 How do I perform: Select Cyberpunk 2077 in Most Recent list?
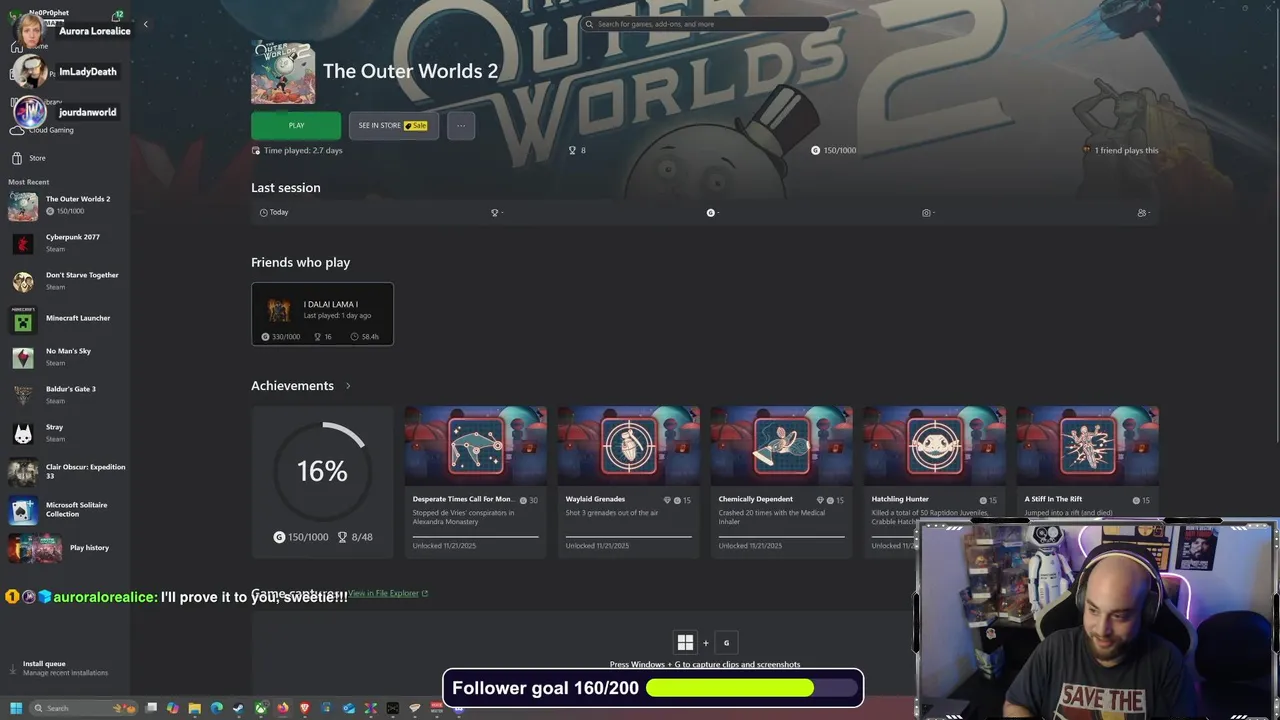(x=65, y=243)
